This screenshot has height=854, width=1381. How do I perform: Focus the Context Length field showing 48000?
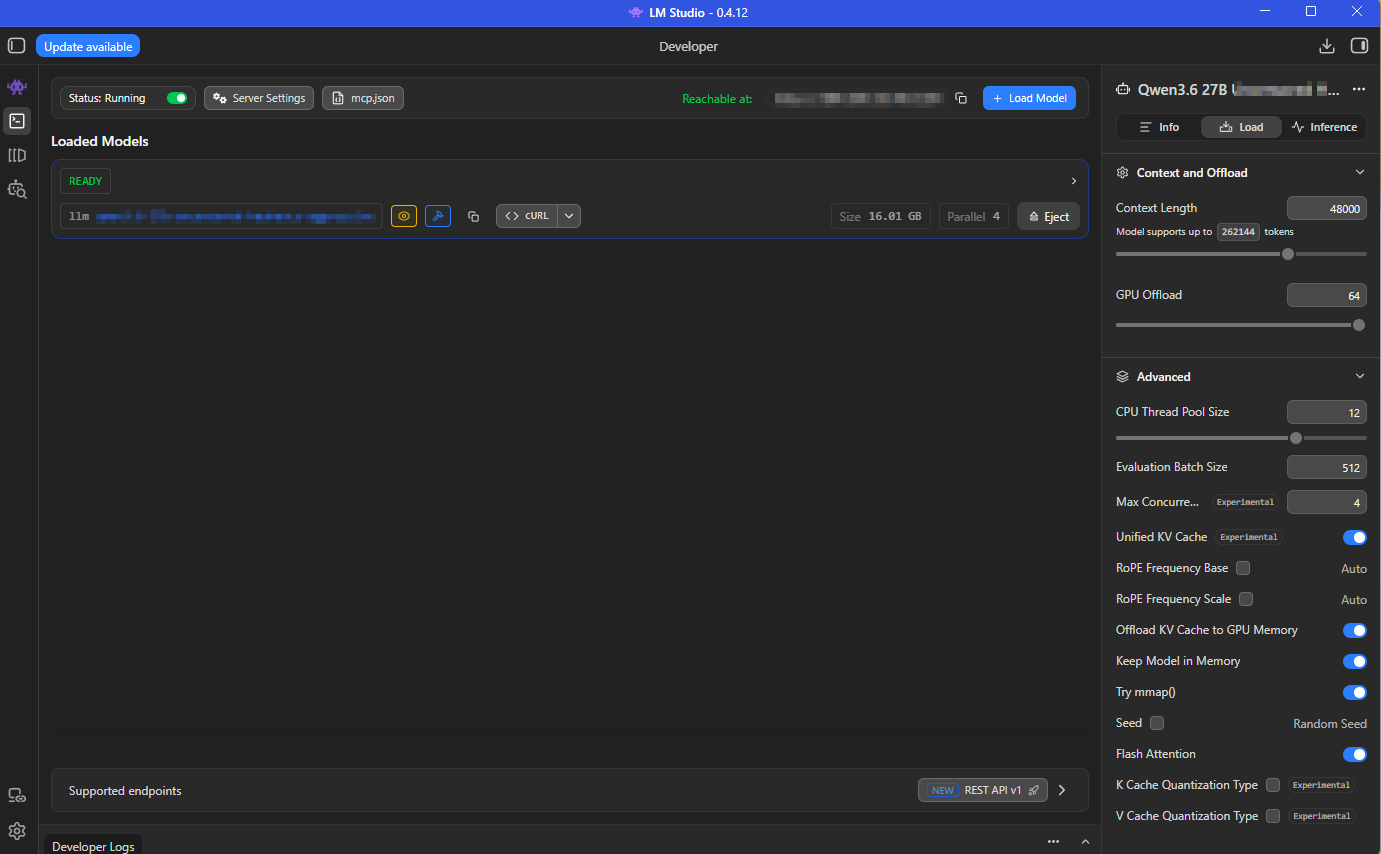coord(1326,208)
